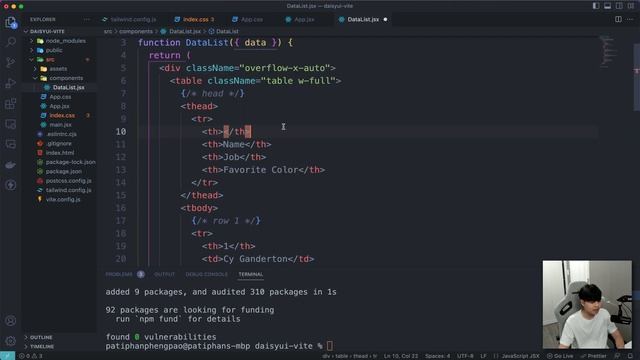This screenshot has width=640, height=360.
Task: Change UTF-8 file encoding
Action: click(x=465, y=356)
